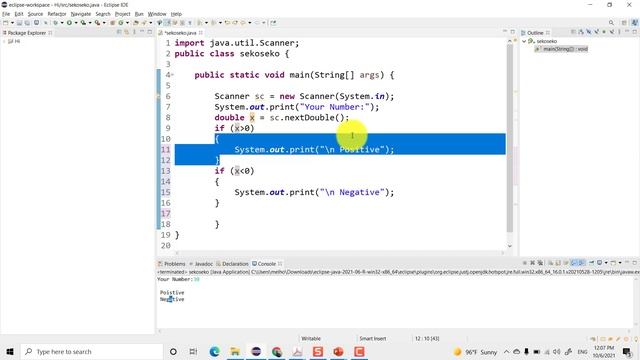
Task: Open the Package Explorer view menu
Action: pos(134,32)
